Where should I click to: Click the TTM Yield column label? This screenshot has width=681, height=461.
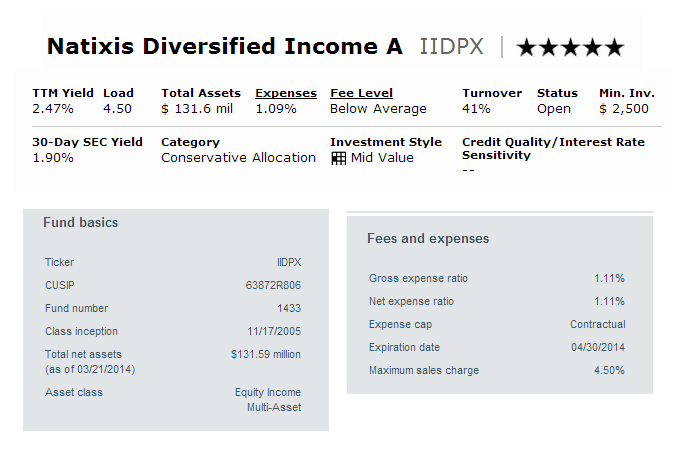pos(63,93)
